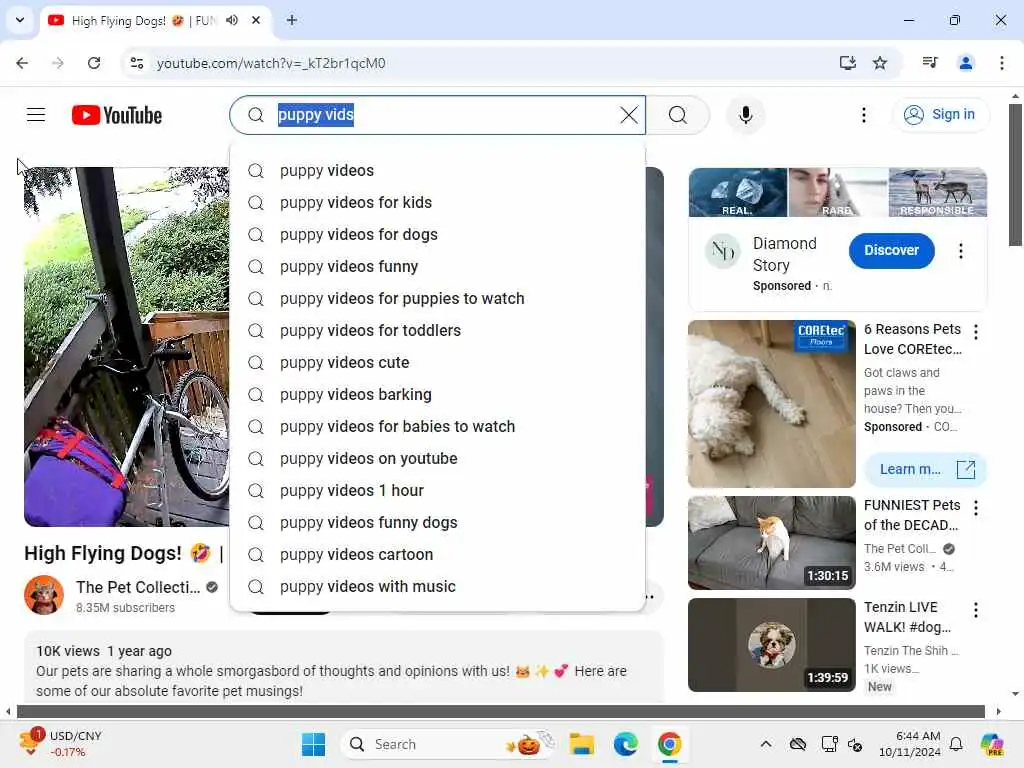Image resolution: width=1024 pixels, height=768 pixels.
Task: Open The Pet Collective channel avatar
Action: [44, 595]
